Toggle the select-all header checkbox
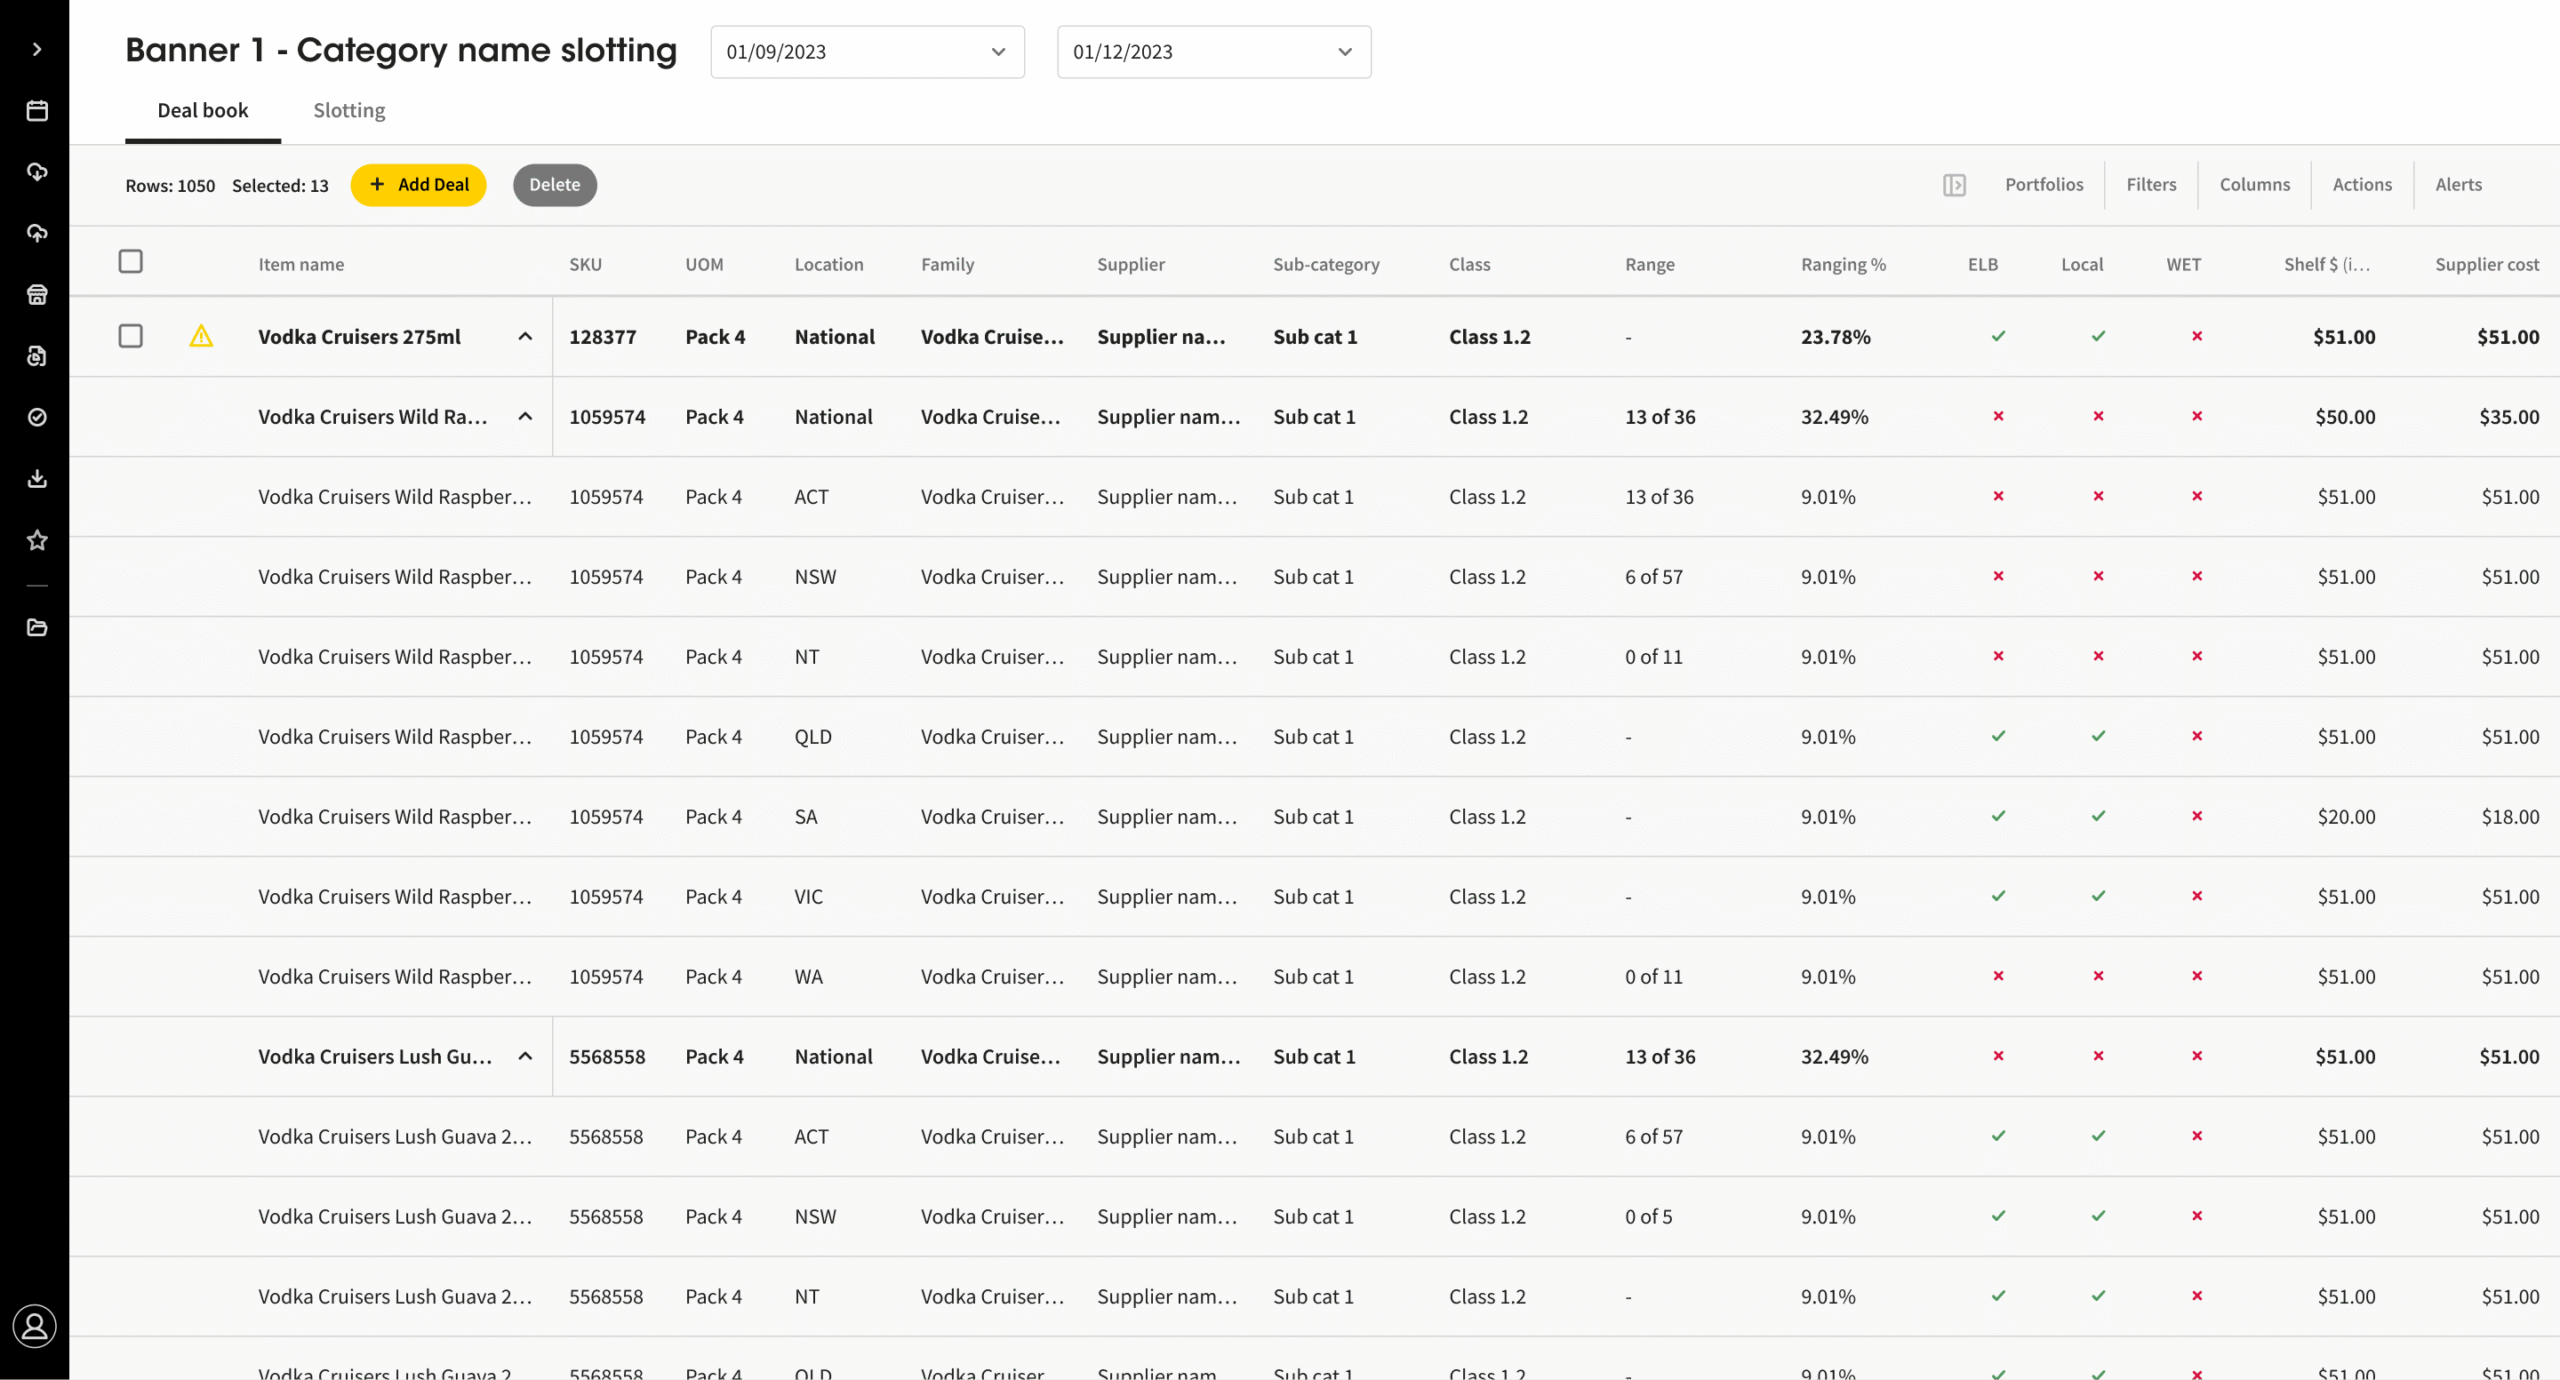 pos(131,262)
